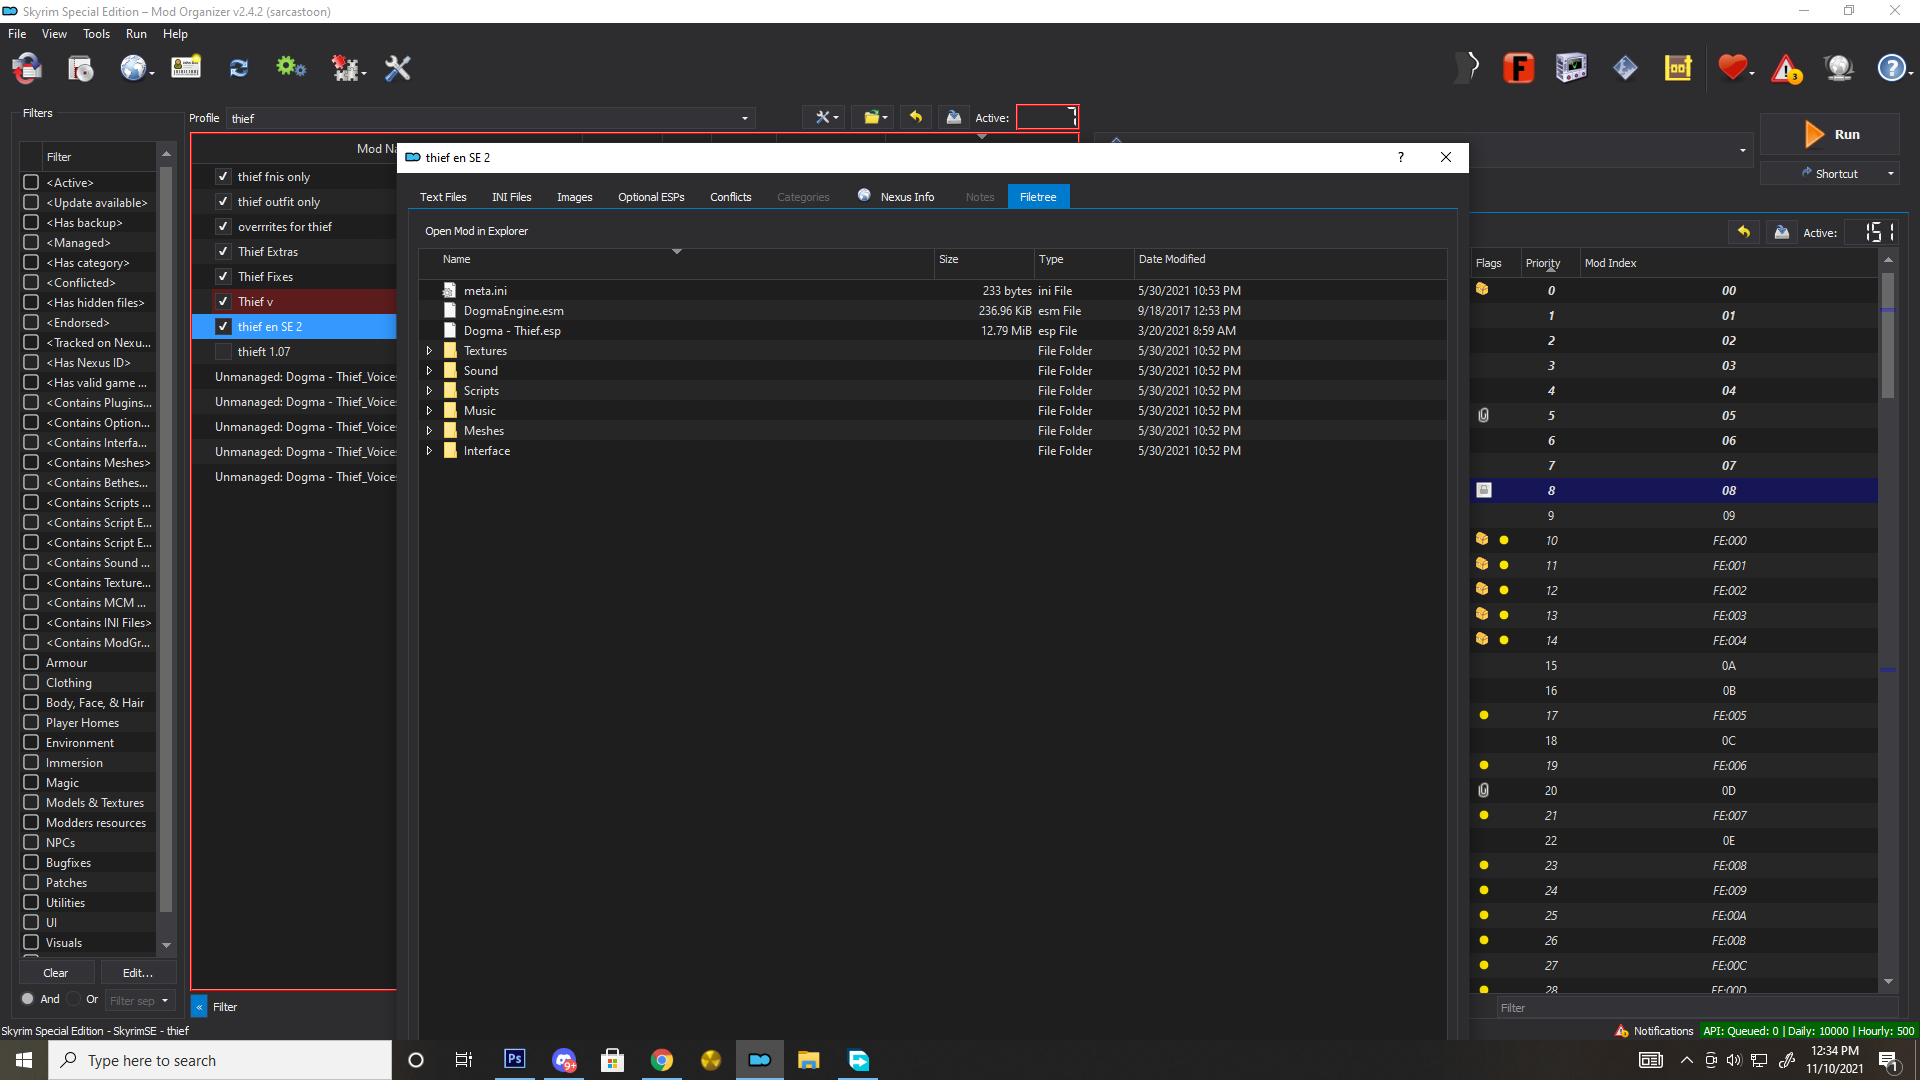Toggle the <Active> filter checkbox
This screenshot has height=1080, width=1920.
(x=31, y=182)
